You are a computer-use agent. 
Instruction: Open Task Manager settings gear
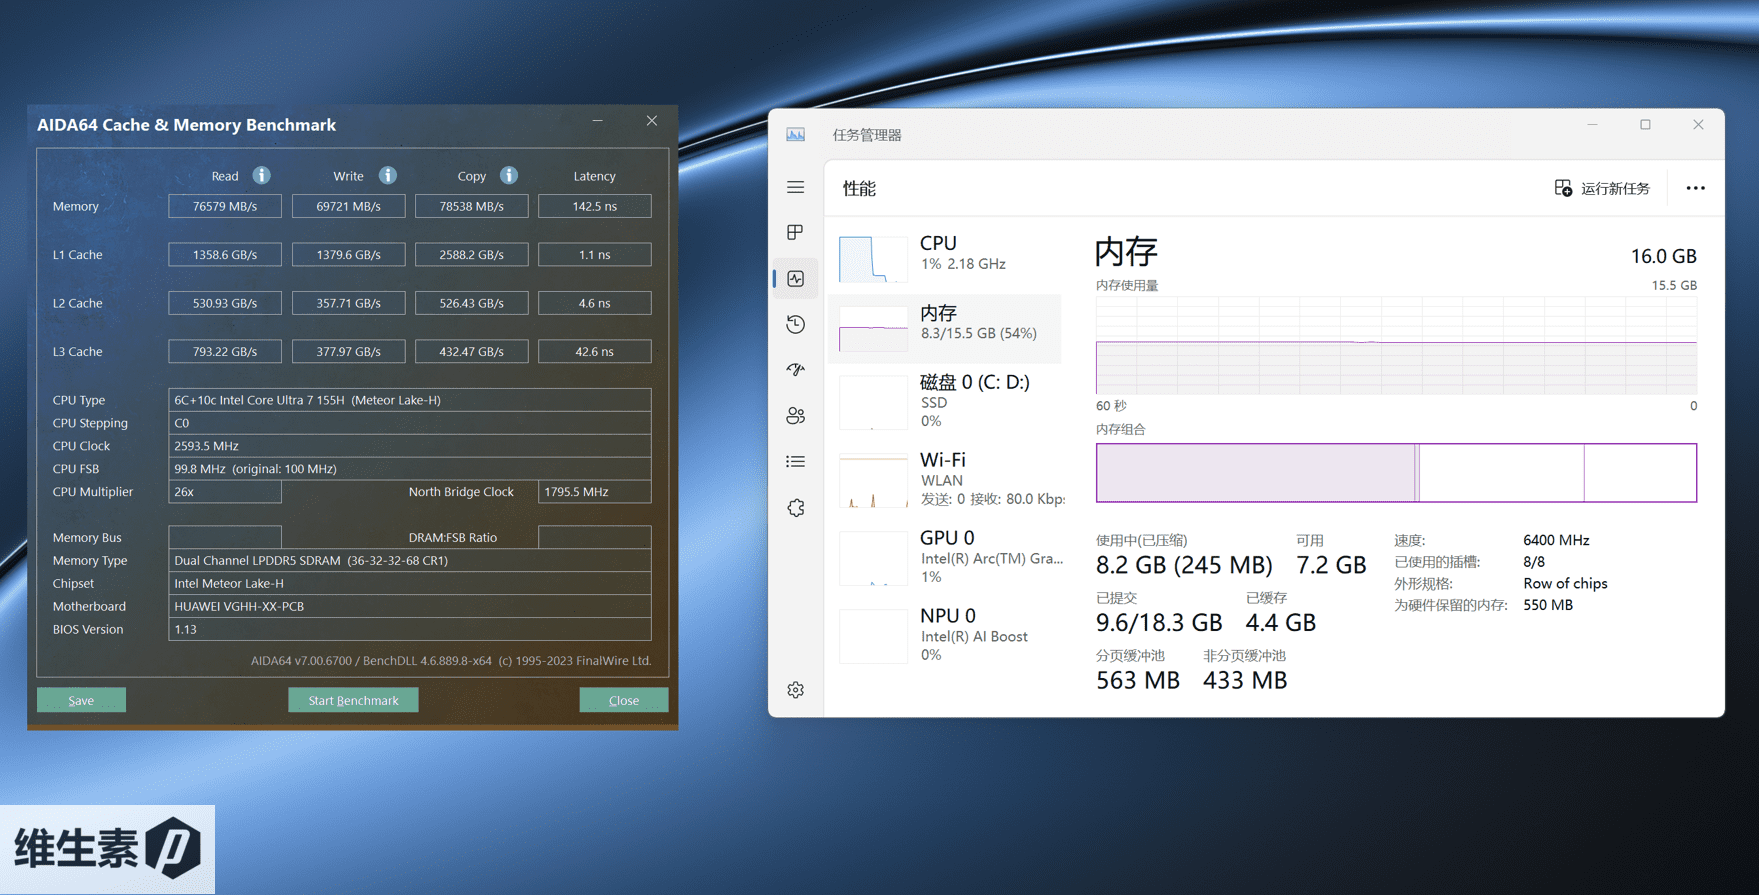point(795,690)
